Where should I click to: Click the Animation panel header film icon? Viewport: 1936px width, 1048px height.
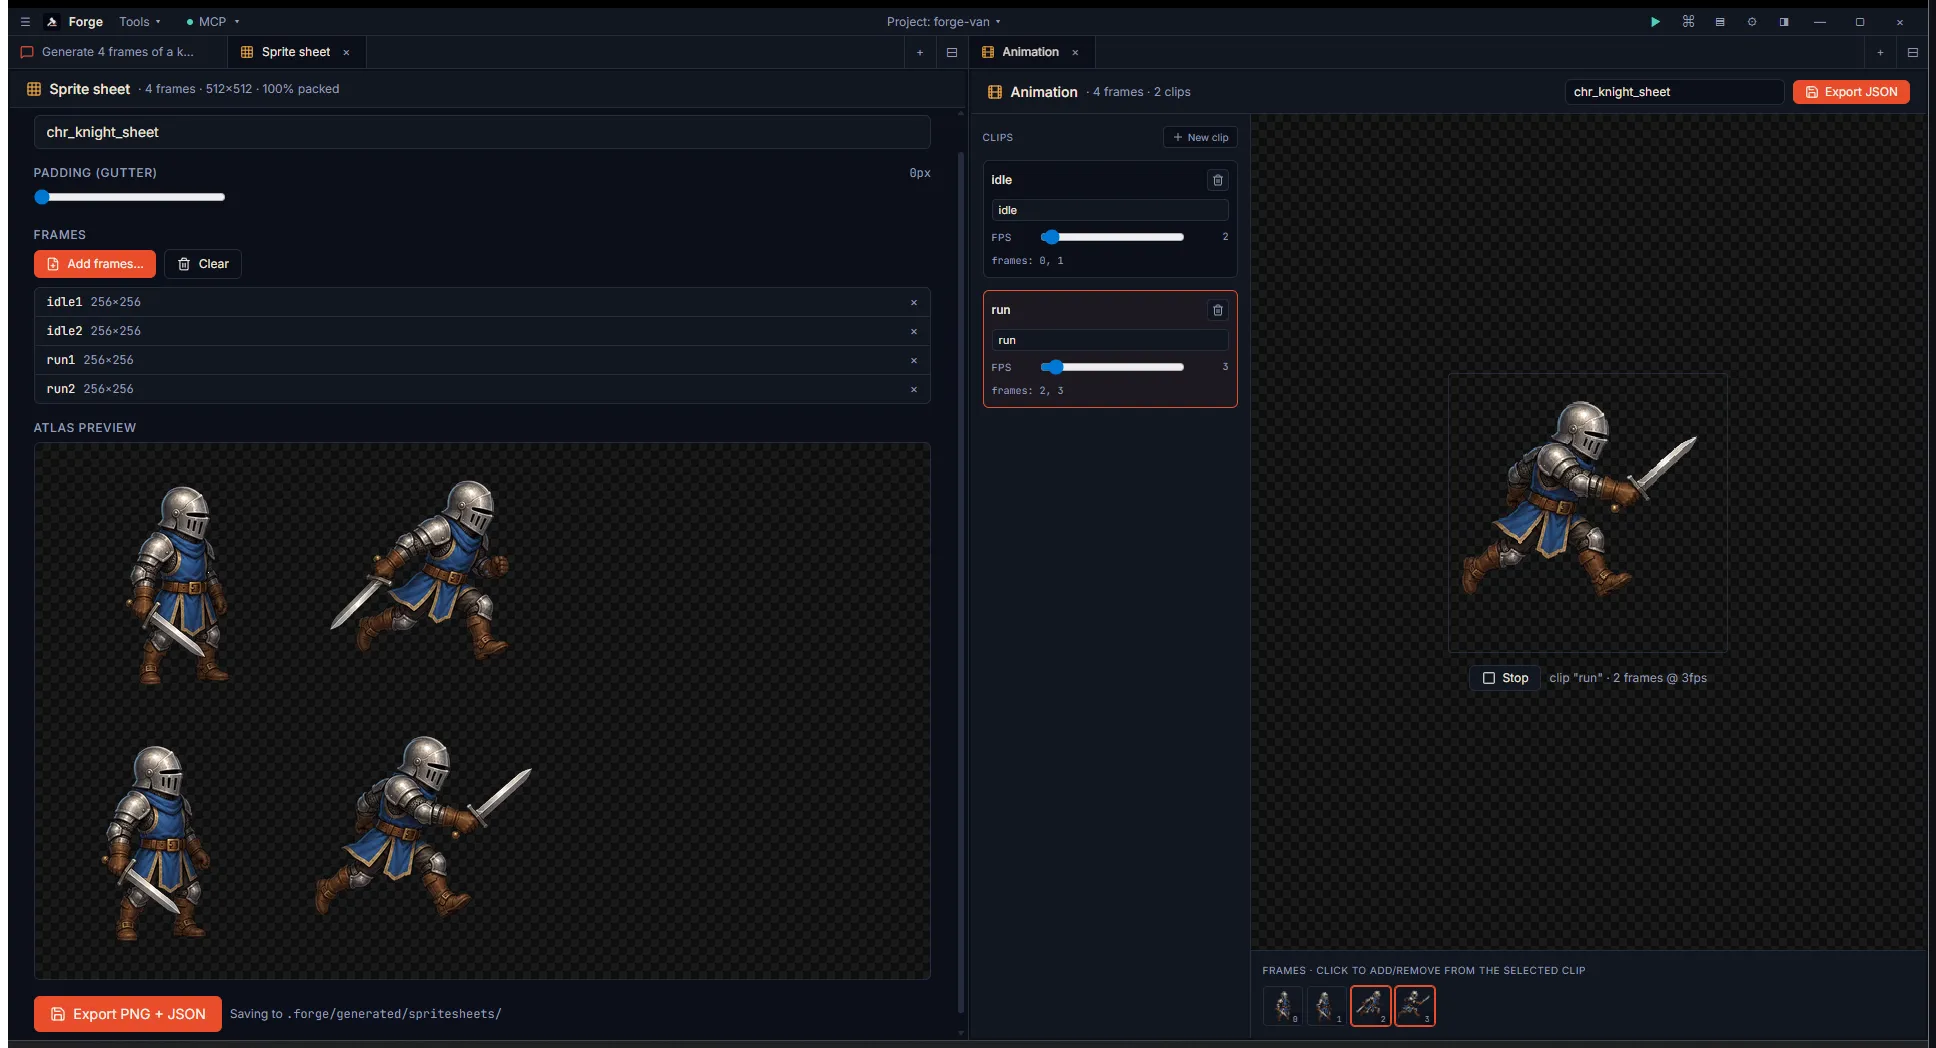[x=994, y=92]
